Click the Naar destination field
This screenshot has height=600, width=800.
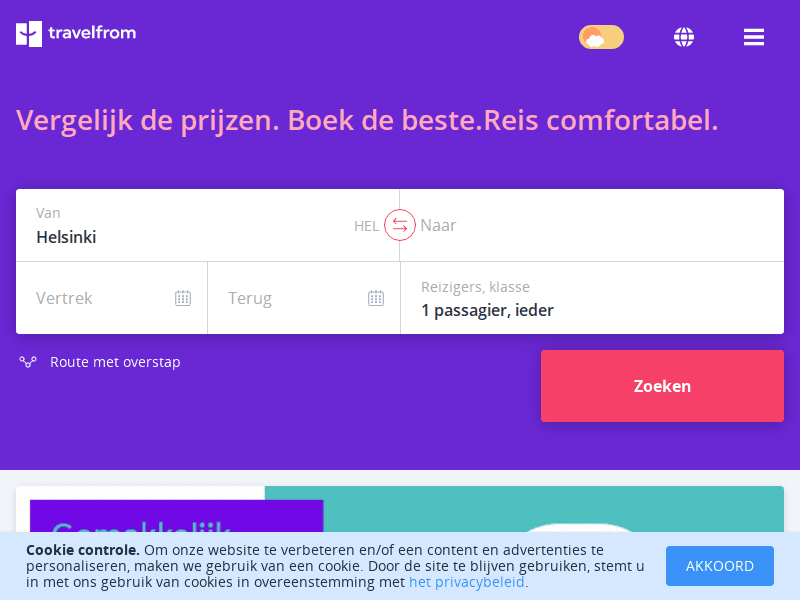pyautogui.click(x=592, y=226)
